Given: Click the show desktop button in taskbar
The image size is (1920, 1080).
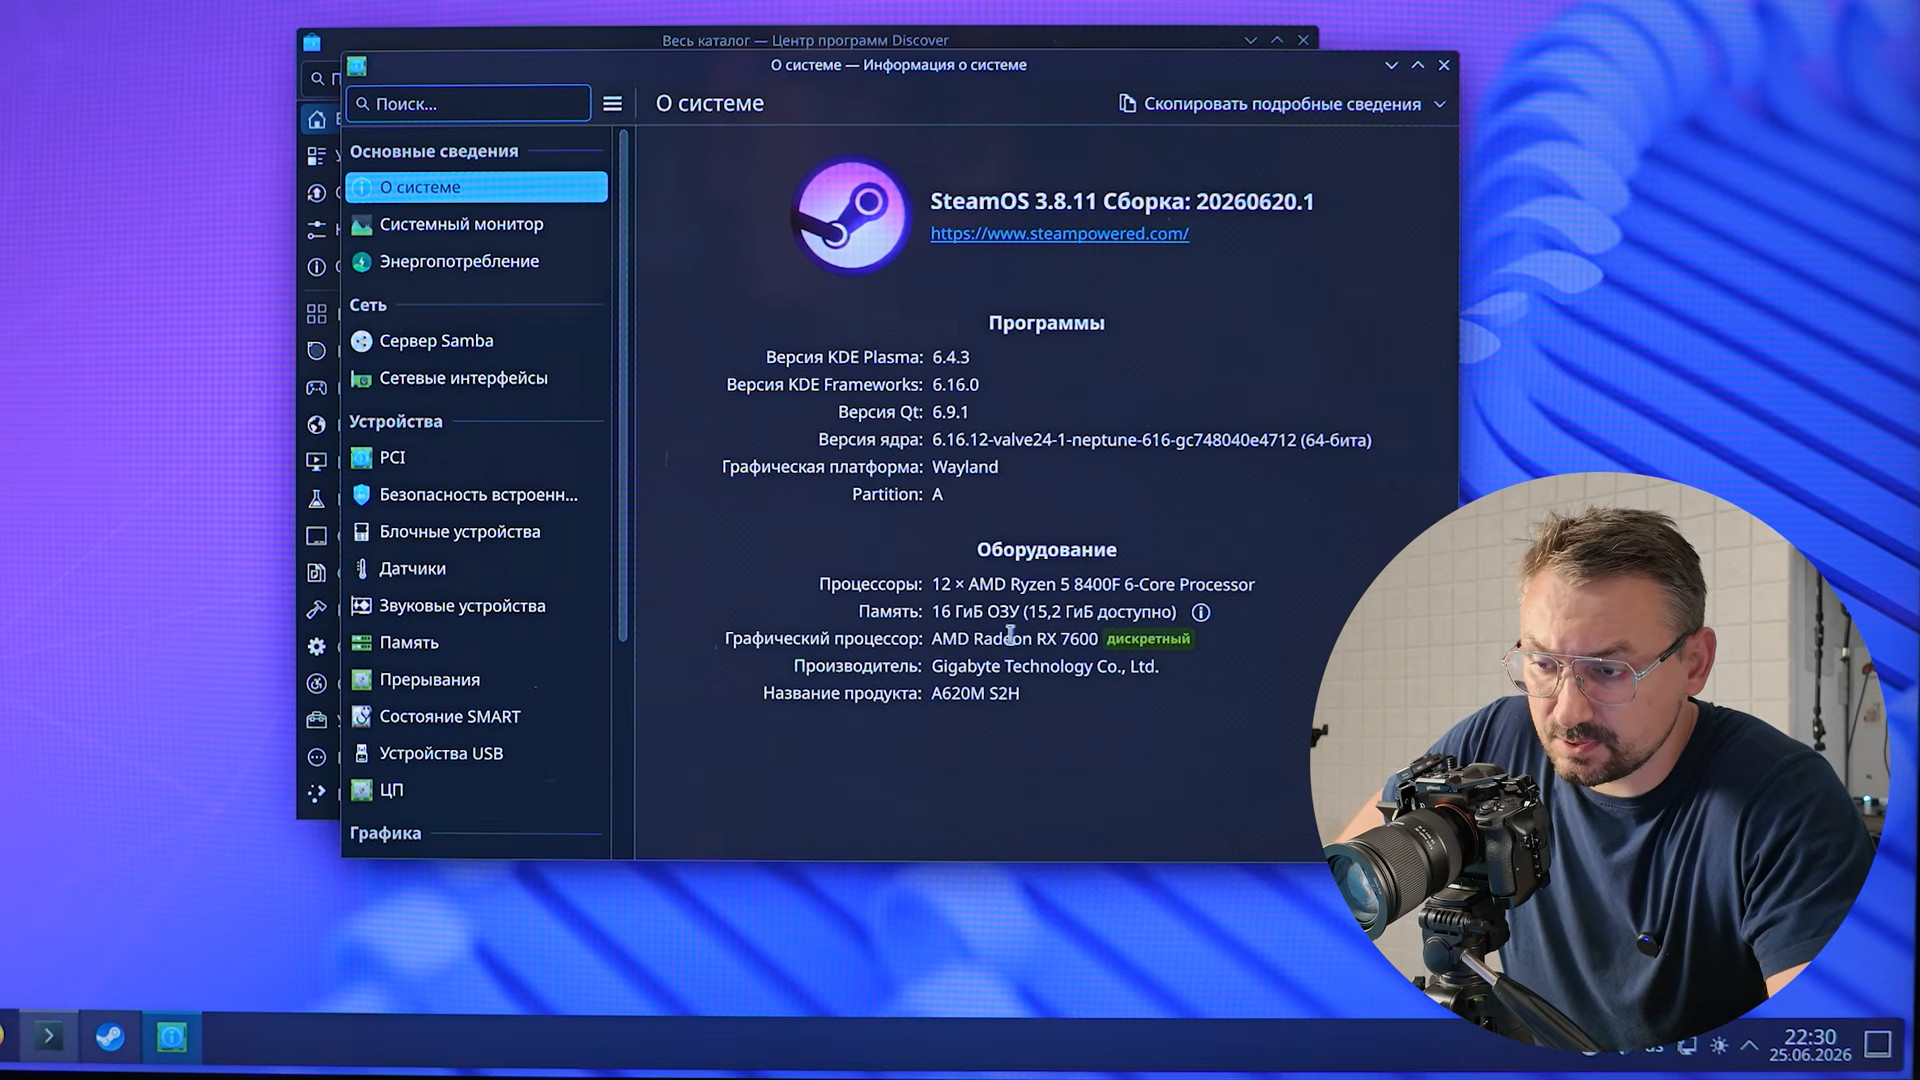Looking at the screenshot, I should pos(1878,1044).
